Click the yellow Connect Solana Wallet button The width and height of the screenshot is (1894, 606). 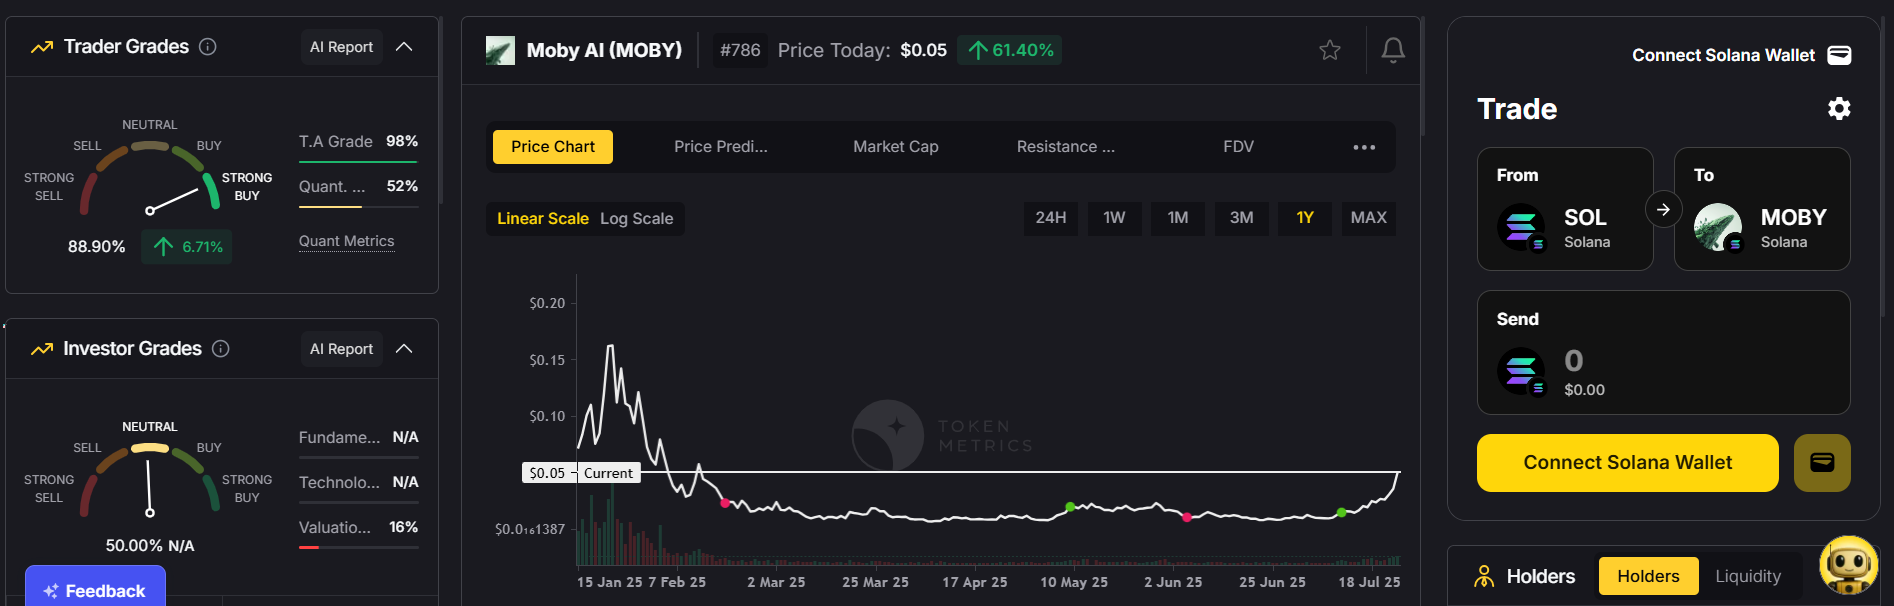click(1628, 462)
